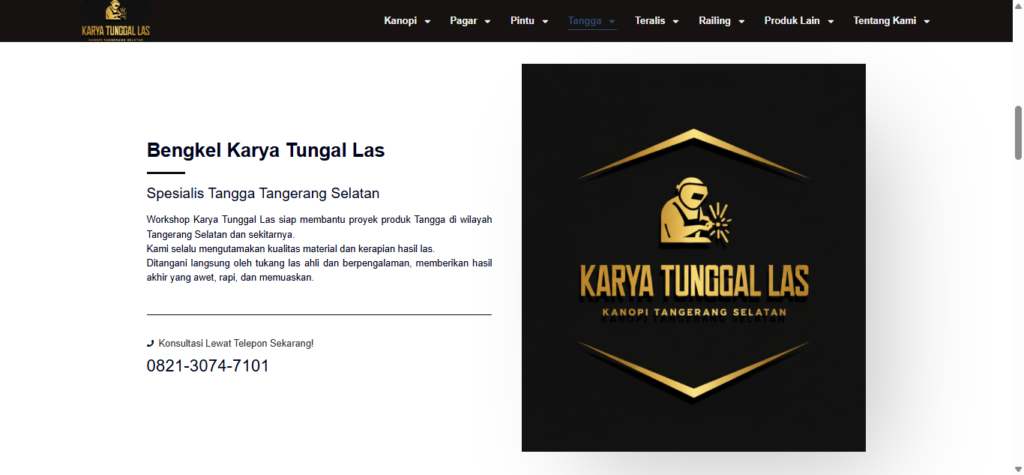Open the Produk Lain menu
The image size is (1024, 475).
click(792, 21)
